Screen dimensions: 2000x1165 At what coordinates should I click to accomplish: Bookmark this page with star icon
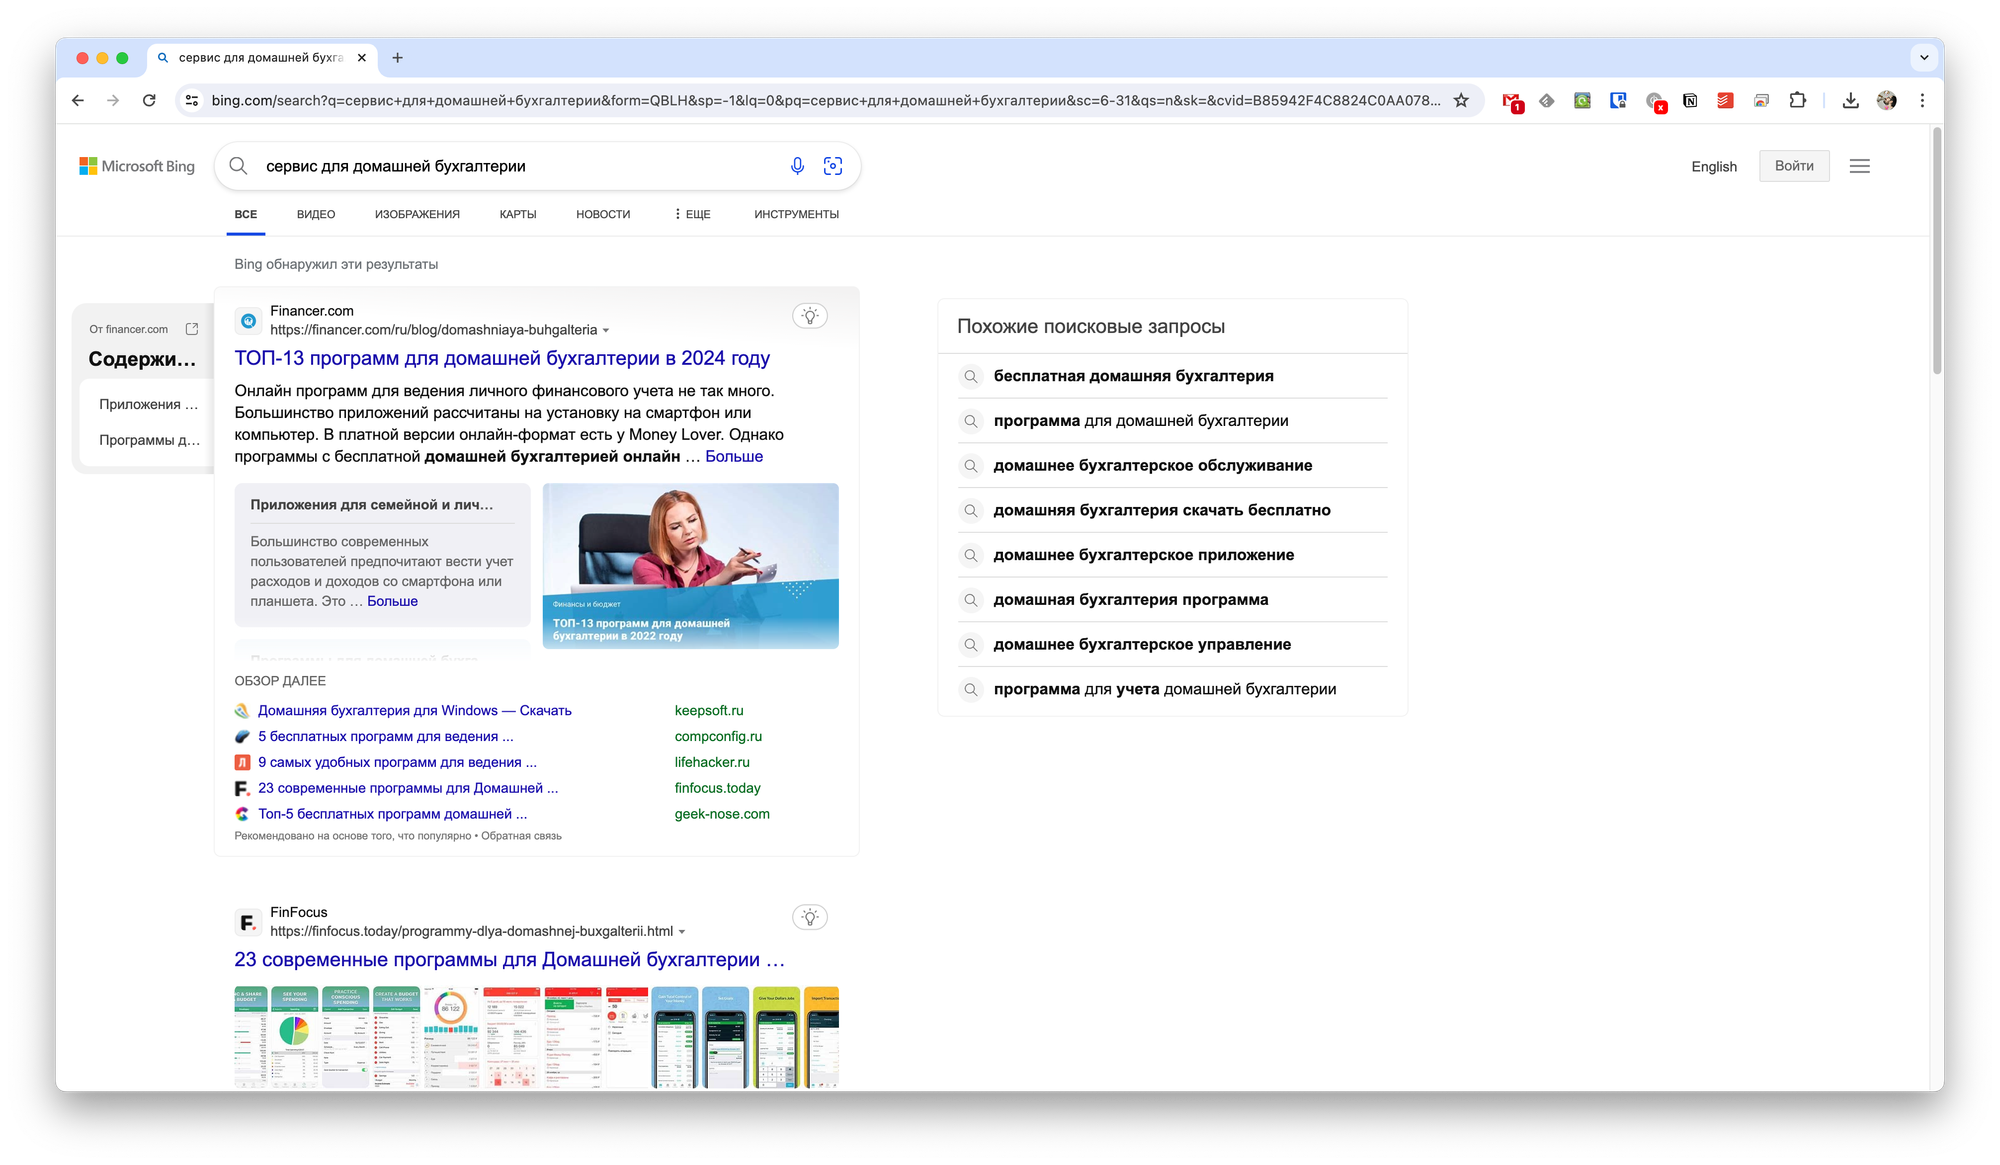point(1461,100)
